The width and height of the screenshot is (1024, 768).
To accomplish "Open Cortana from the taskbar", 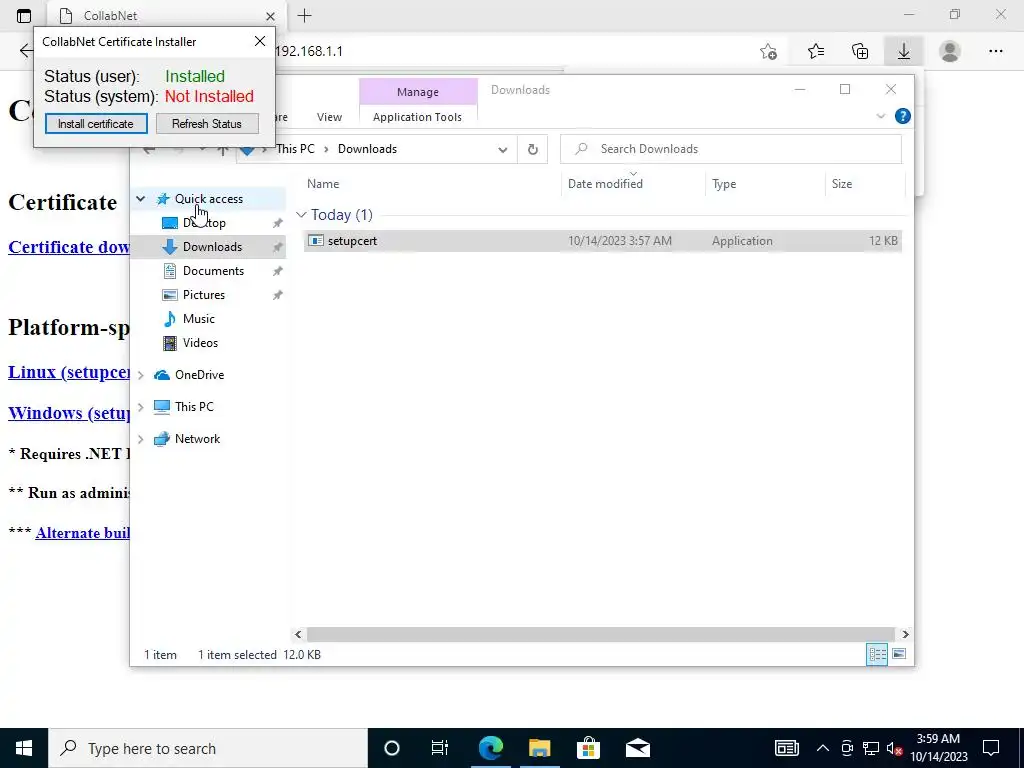I will coord(392,748).
